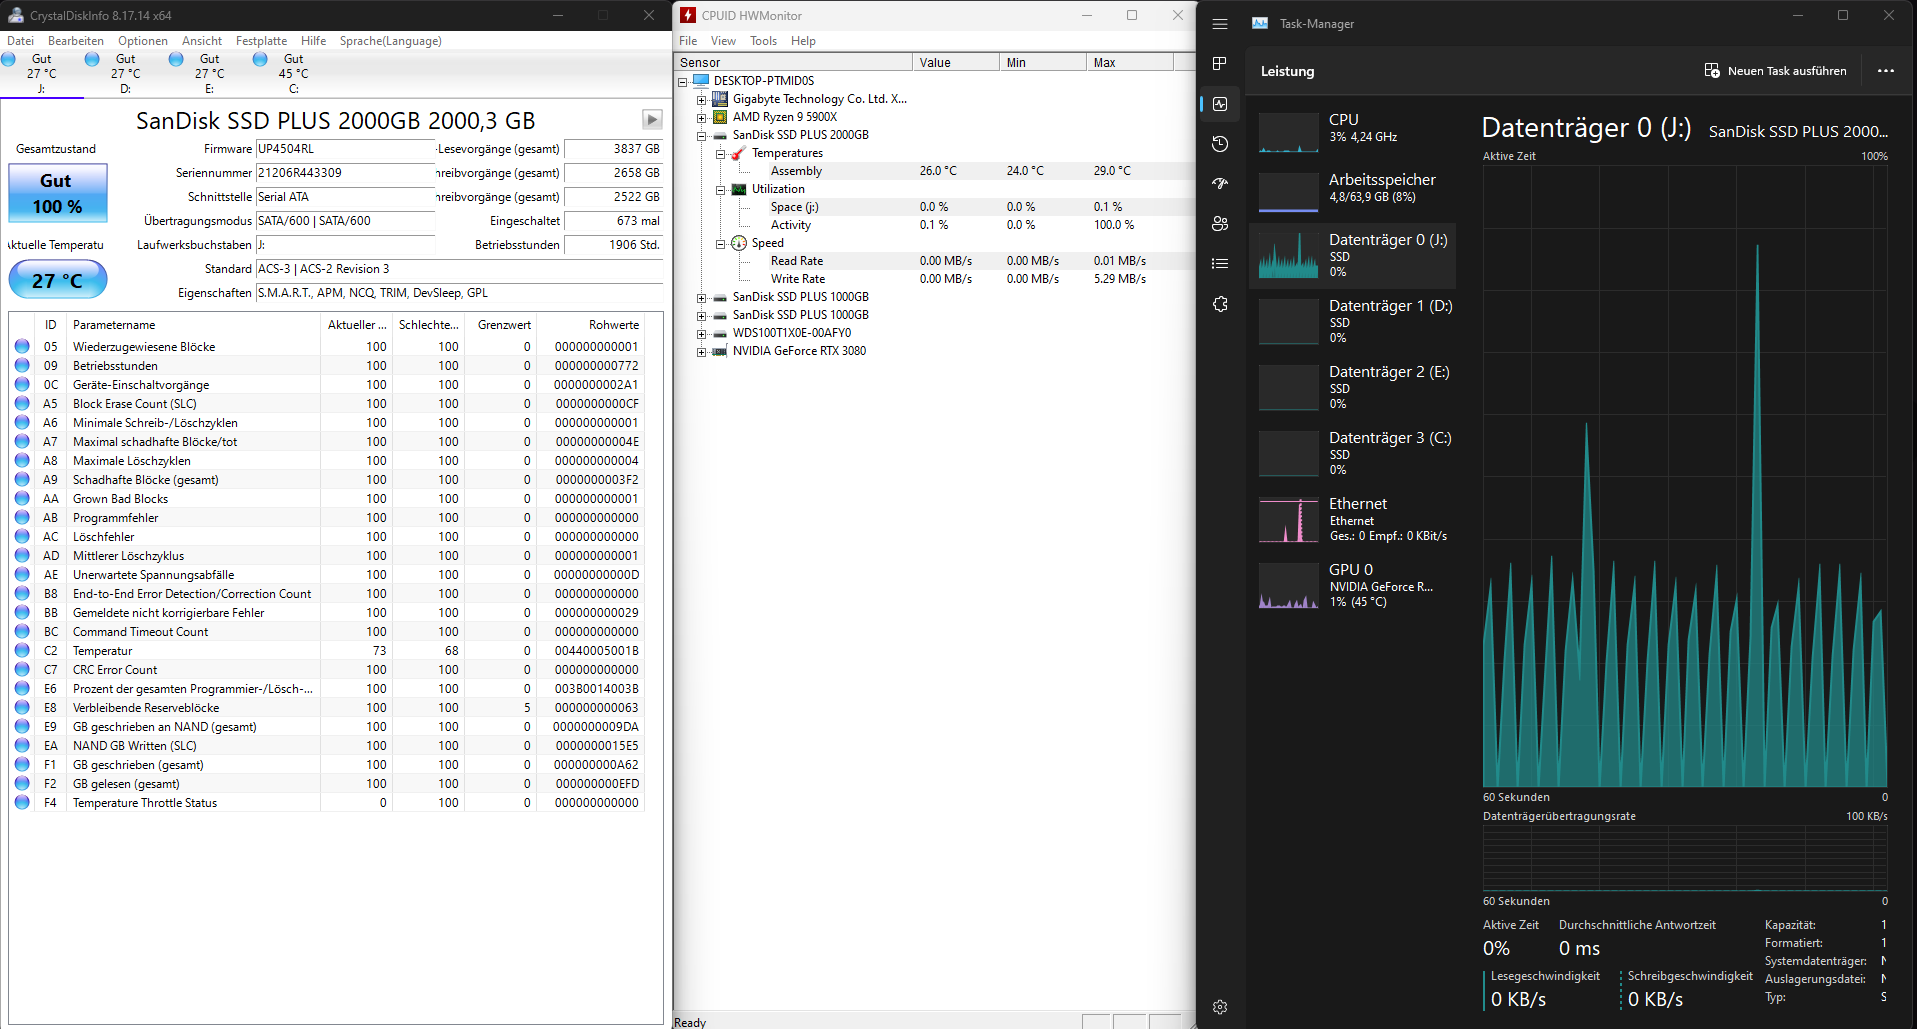Open the Optionen menu in CrystalDiskInfo
Image resolution: width=1917 pixels, height=1029 pixels.
[x=143, y=41]
